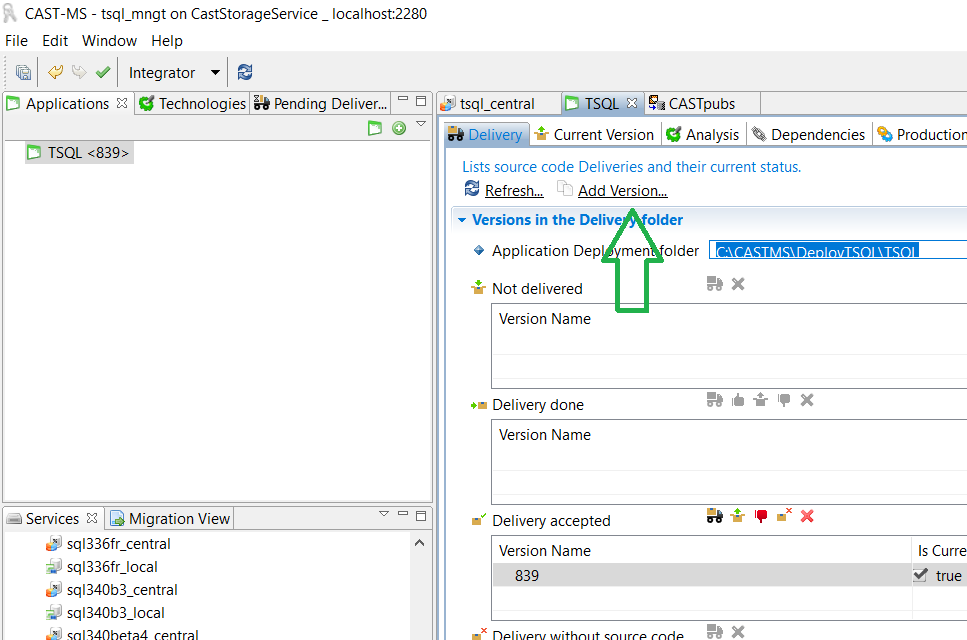Select sql336fr_central in Services list
This screenshot has width=967, height=640.
(118, 544)
